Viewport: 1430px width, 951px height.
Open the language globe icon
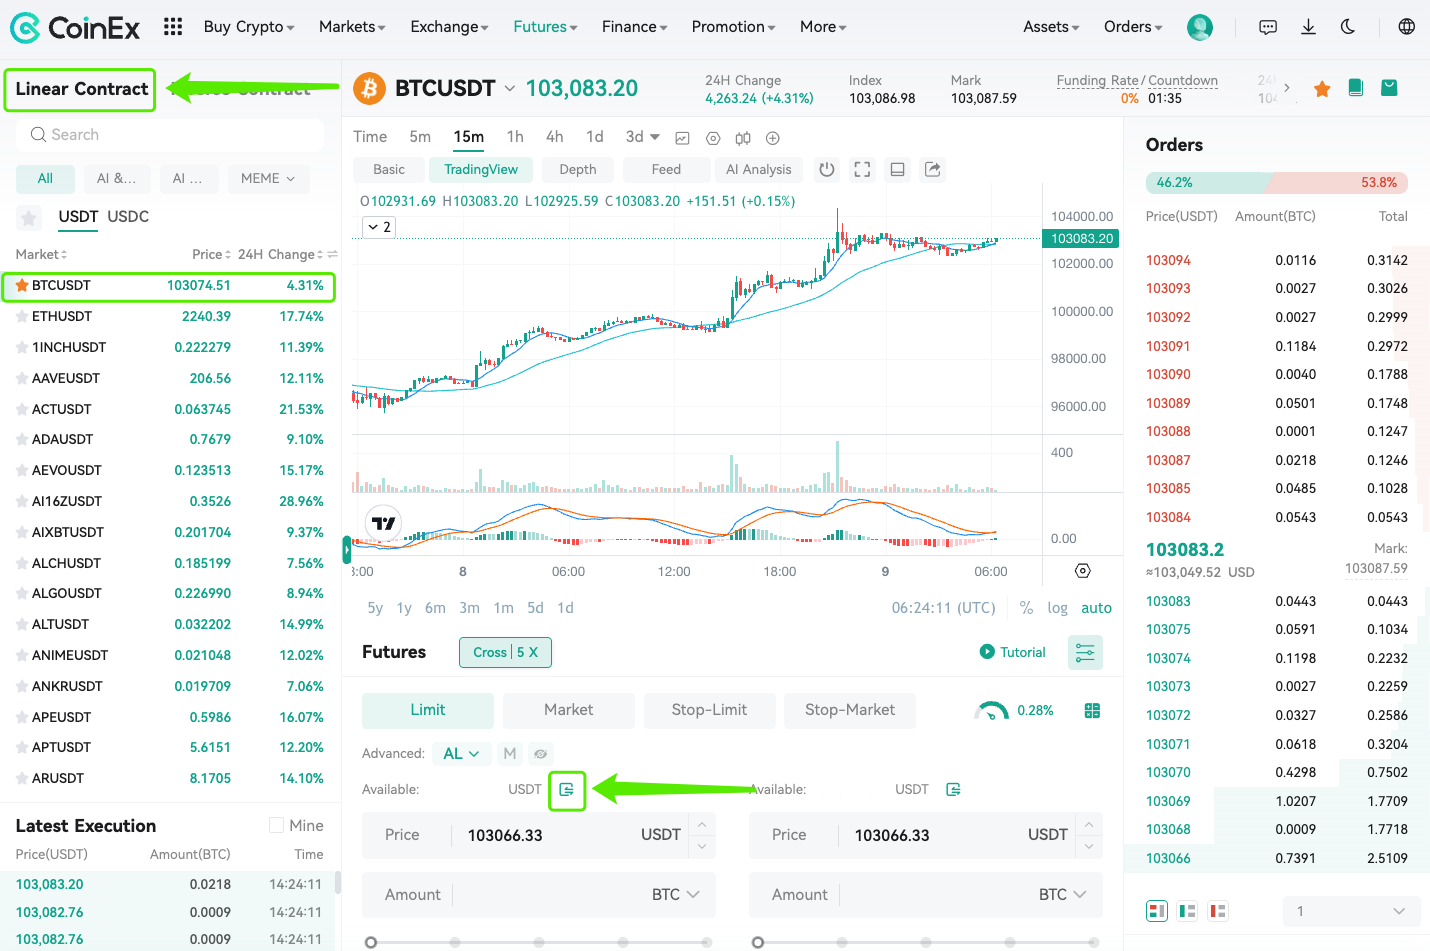pyautogui.click(x=1407, y=27)
